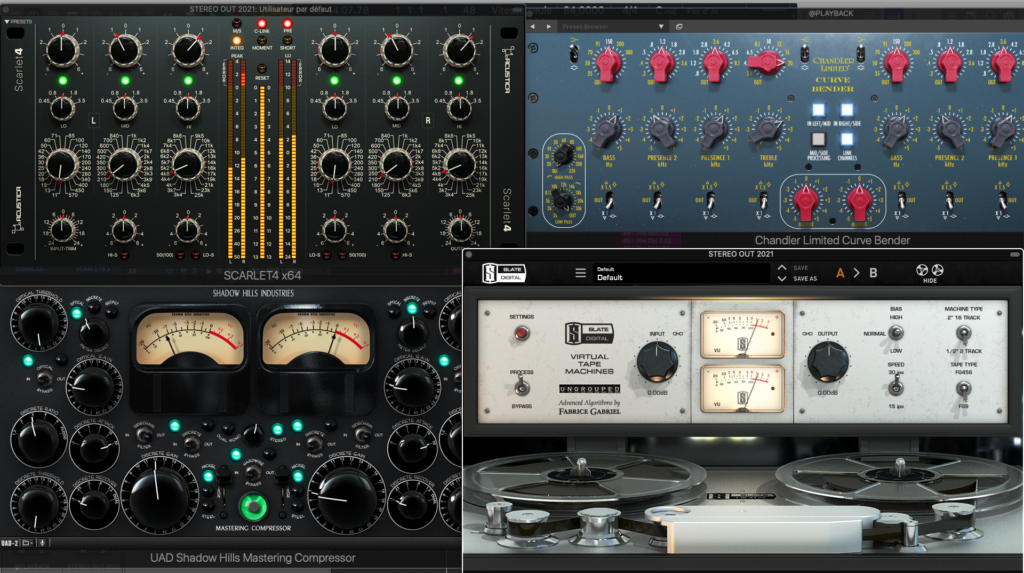The width and height of the screenshot is (1024, 573).
Task: Click the TREBLE gain knob on Curve Bender
Action: [x=769, y=131]
